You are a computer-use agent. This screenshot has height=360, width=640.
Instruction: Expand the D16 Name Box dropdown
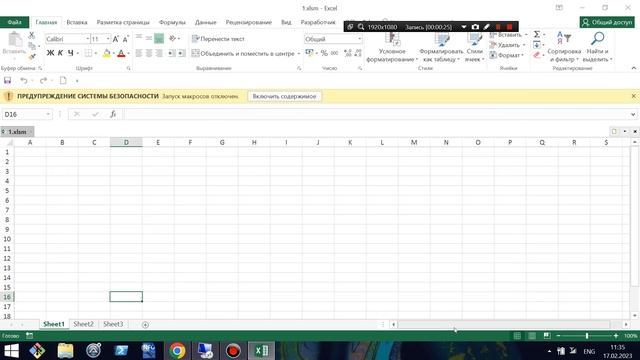point(48,114)
